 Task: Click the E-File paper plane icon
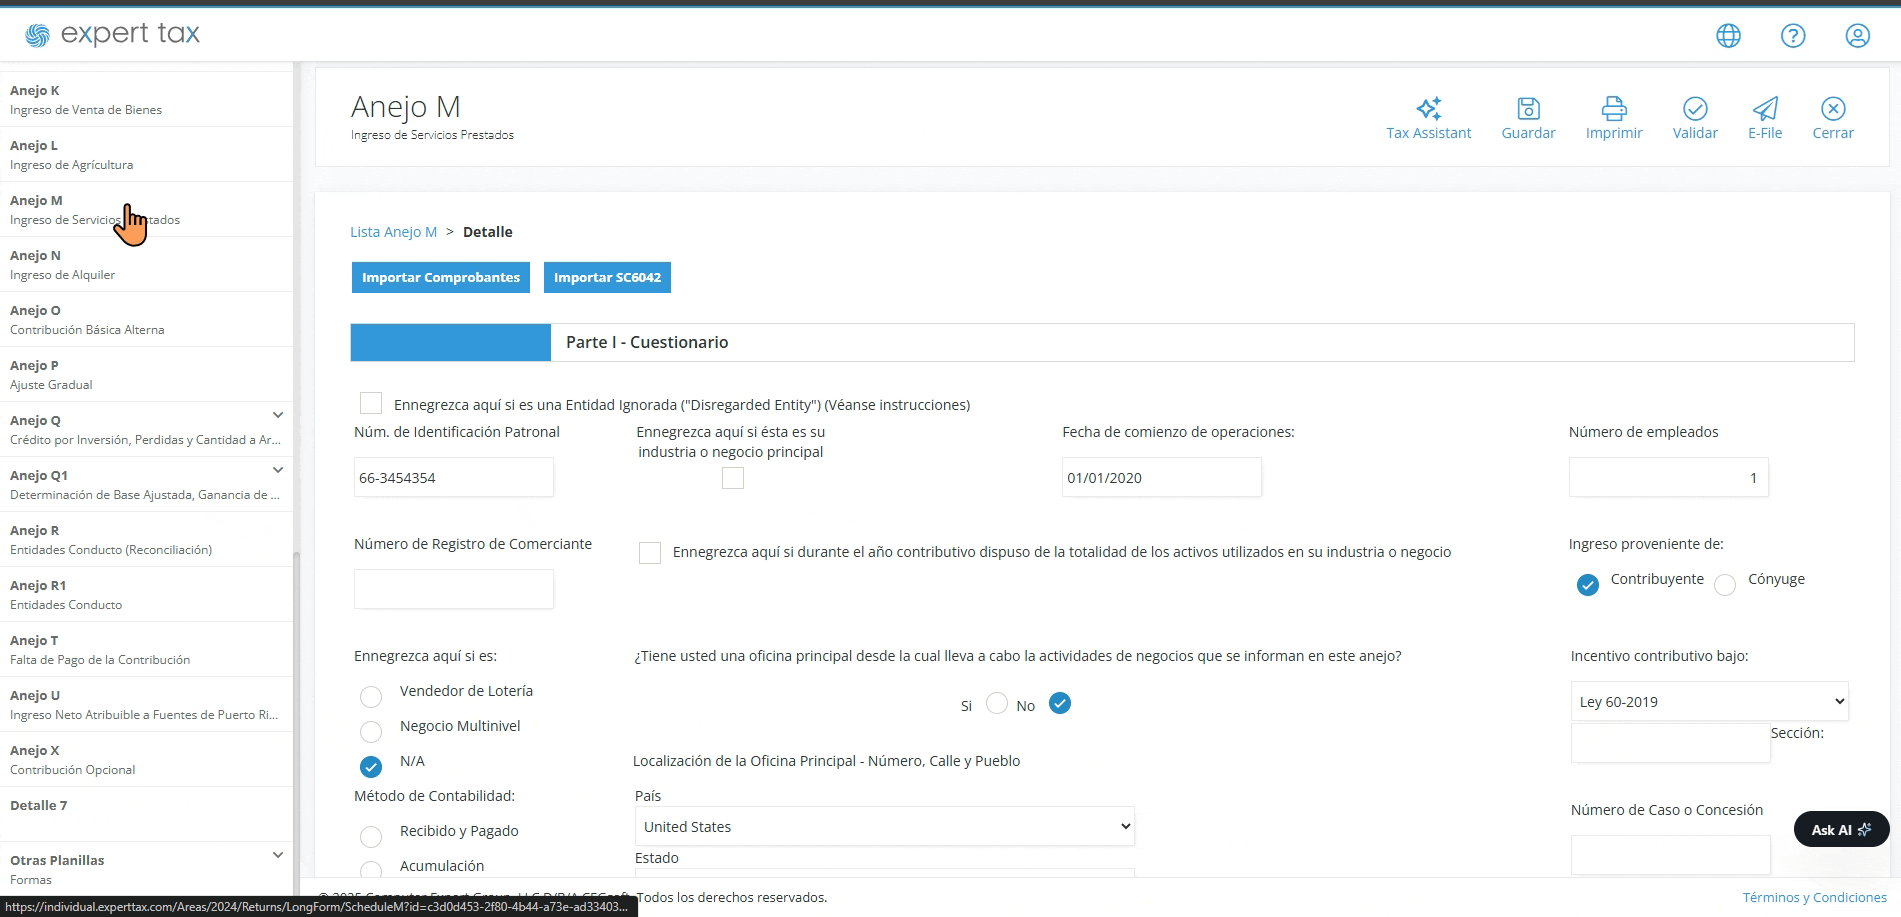[1765, 108]
